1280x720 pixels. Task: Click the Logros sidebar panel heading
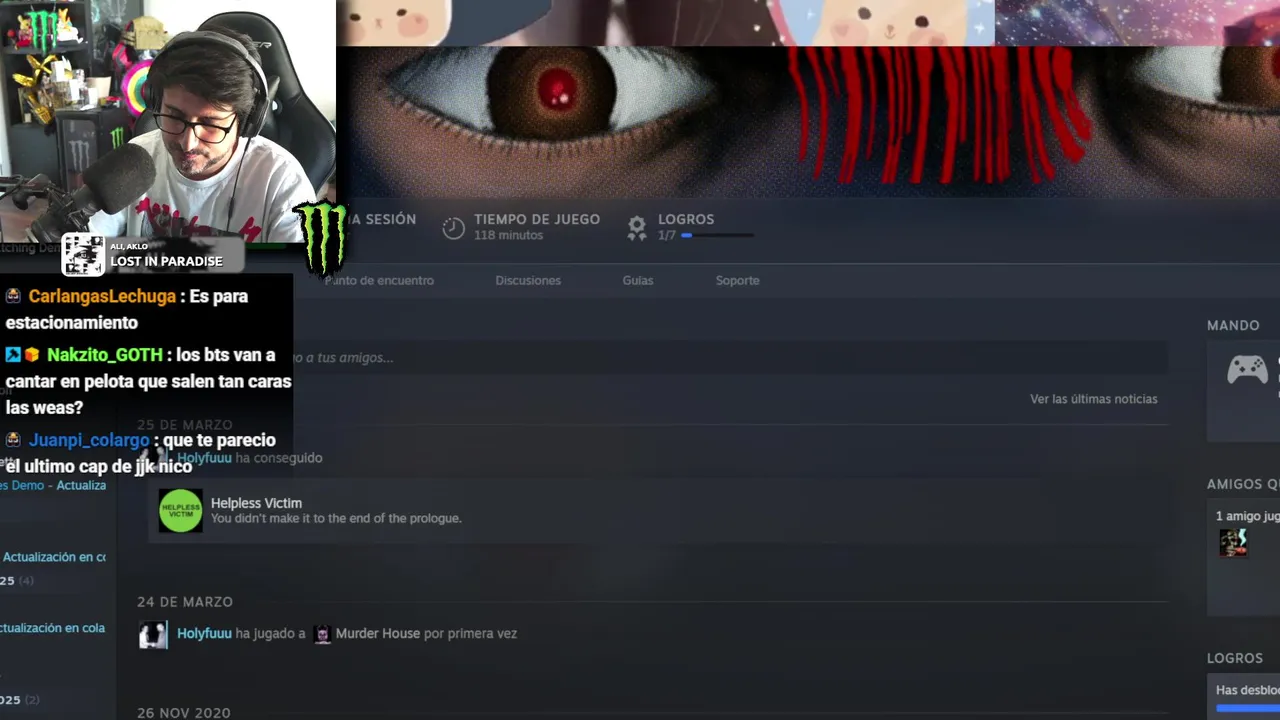tap(1235, 659)
